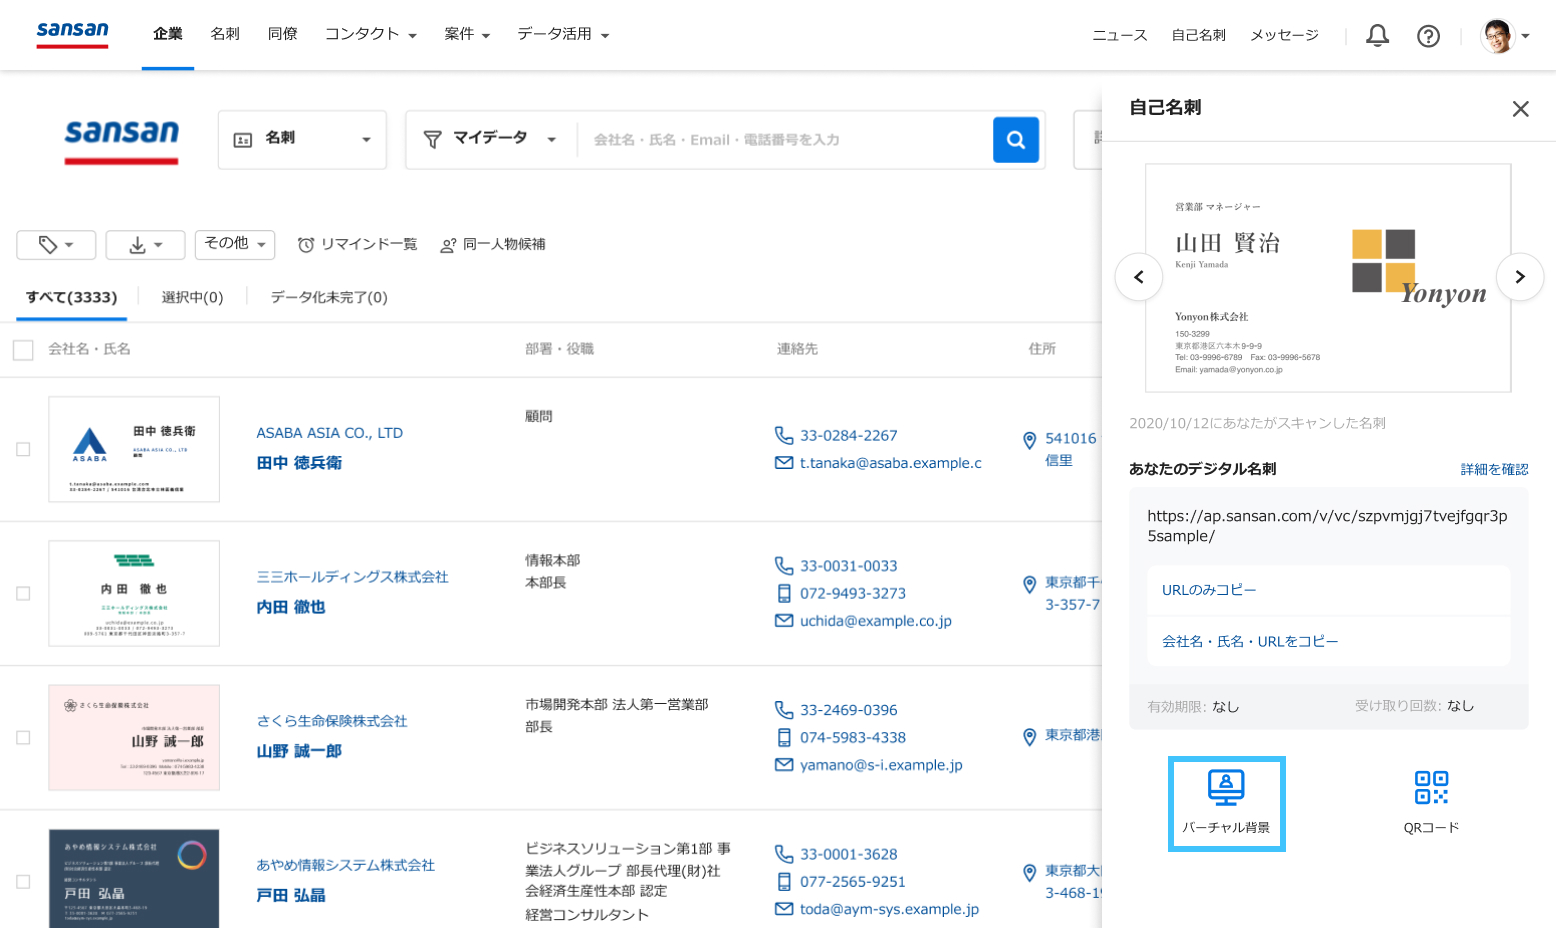Screen dimensions: 1556x928
Task: Open the user avatar menu
Action: [x=1505, y=36]
